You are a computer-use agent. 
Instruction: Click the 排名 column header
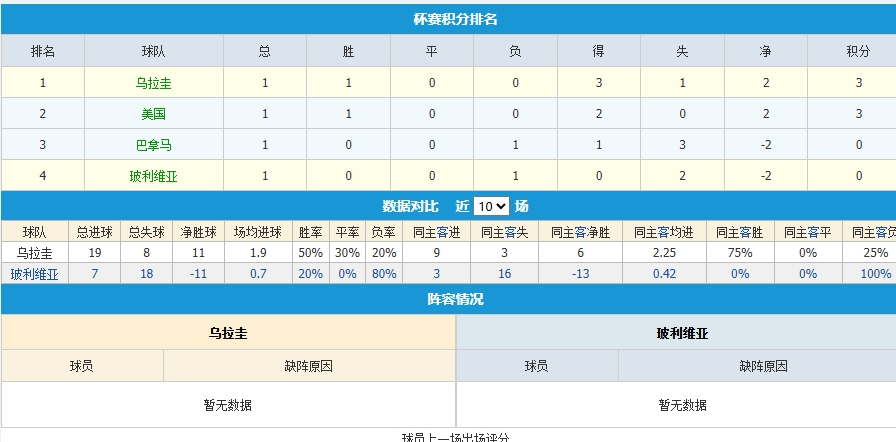tap(43, 51)
